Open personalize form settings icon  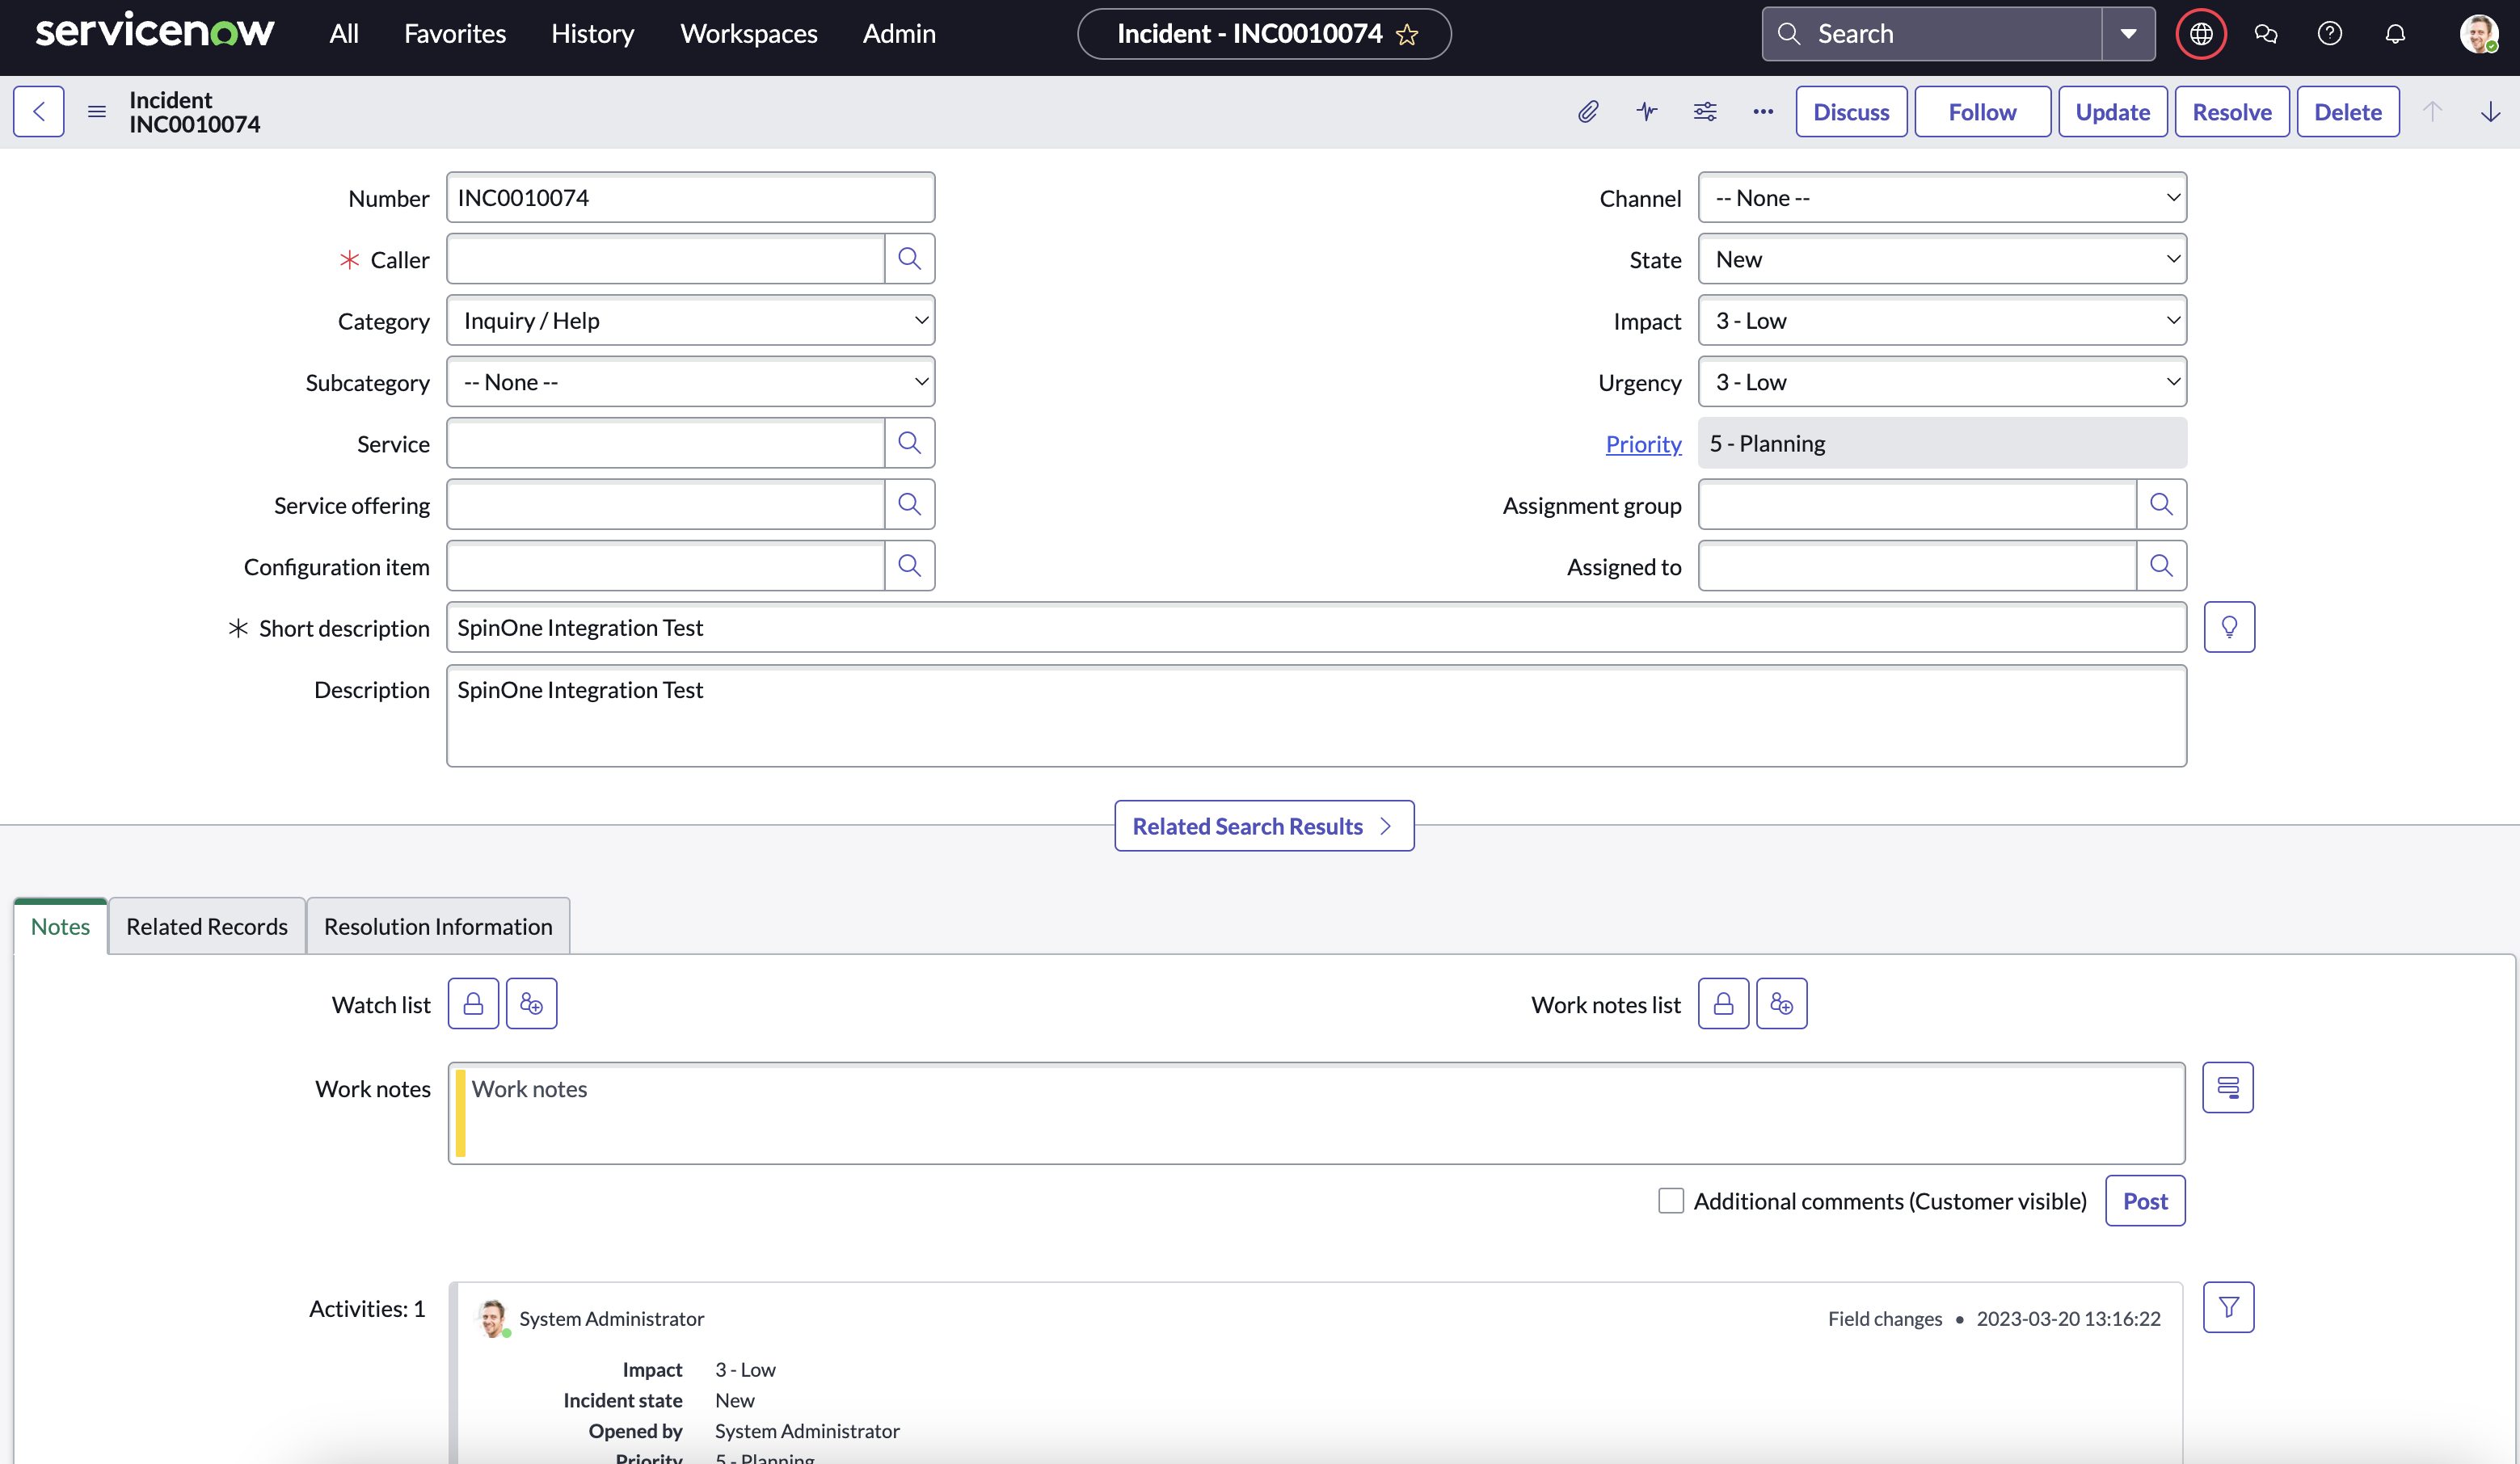tap(1705, 111)
